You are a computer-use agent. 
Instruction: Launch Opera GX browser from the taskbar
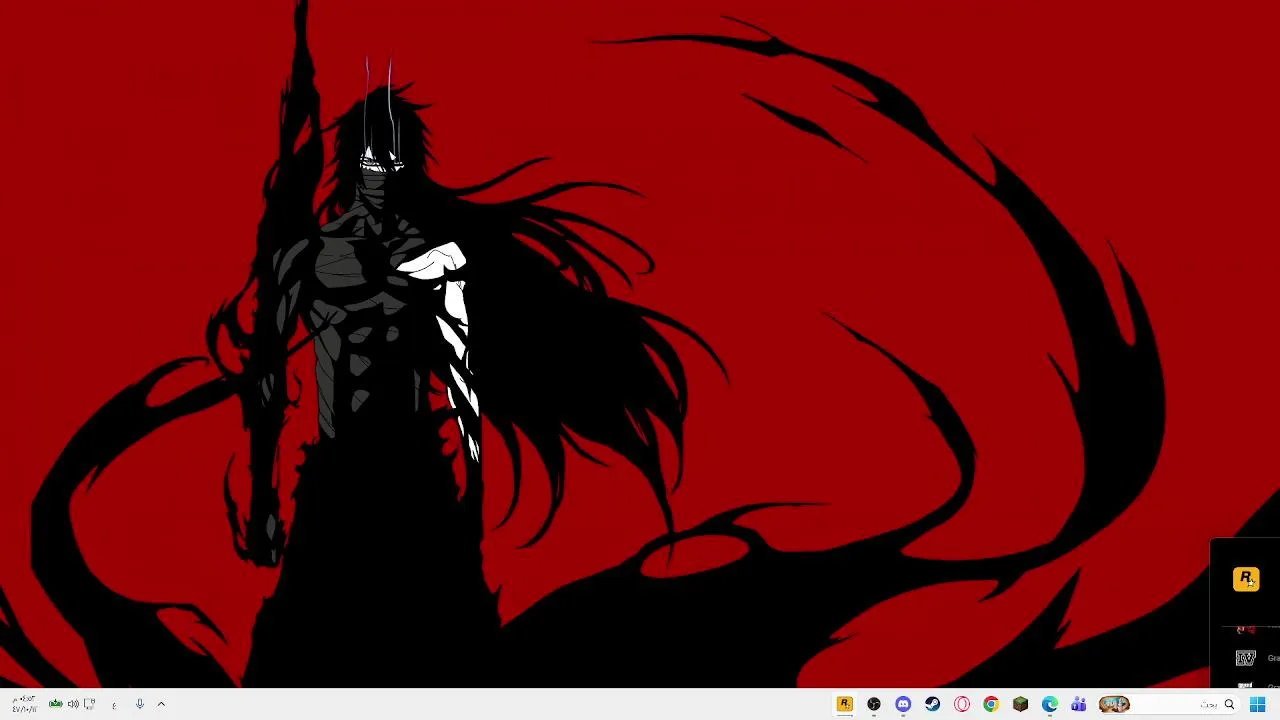pyautogui.click(x=962, y=705)
